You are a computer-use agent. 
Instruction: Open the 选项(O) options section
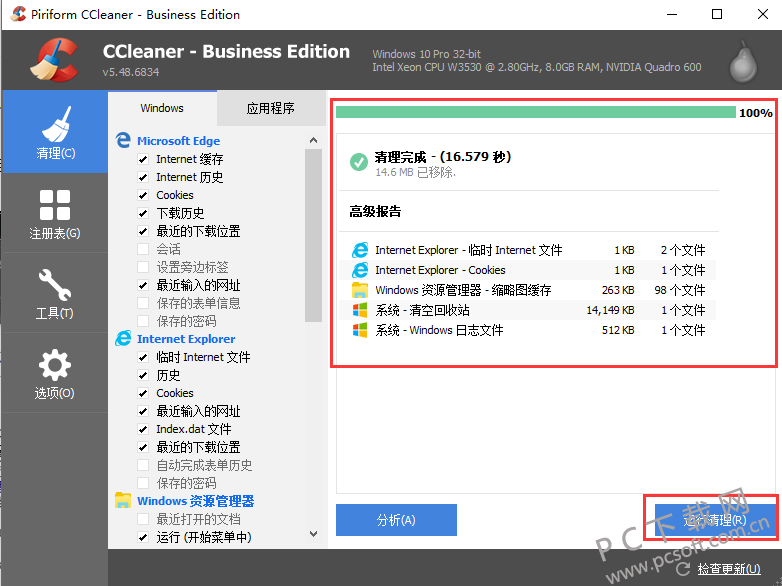tap(55, 374)
